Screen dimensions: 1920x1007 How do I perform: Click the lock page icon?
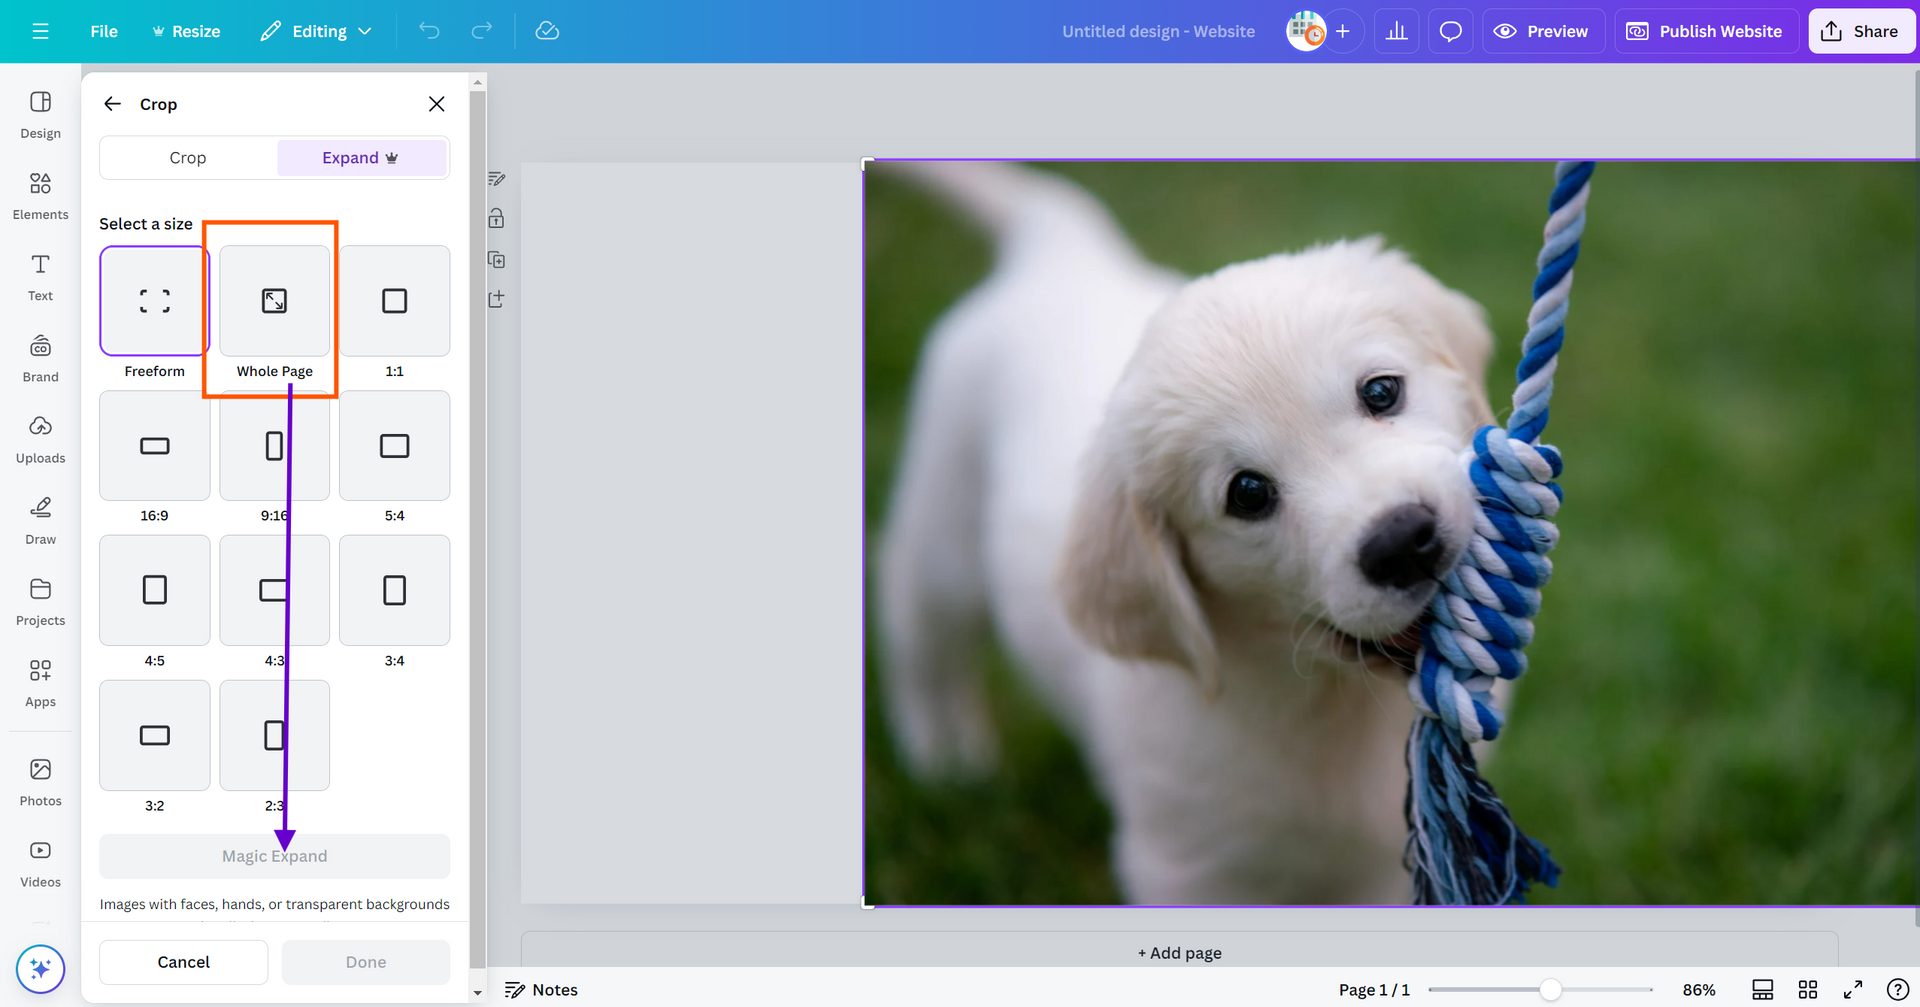pos(496,219)
